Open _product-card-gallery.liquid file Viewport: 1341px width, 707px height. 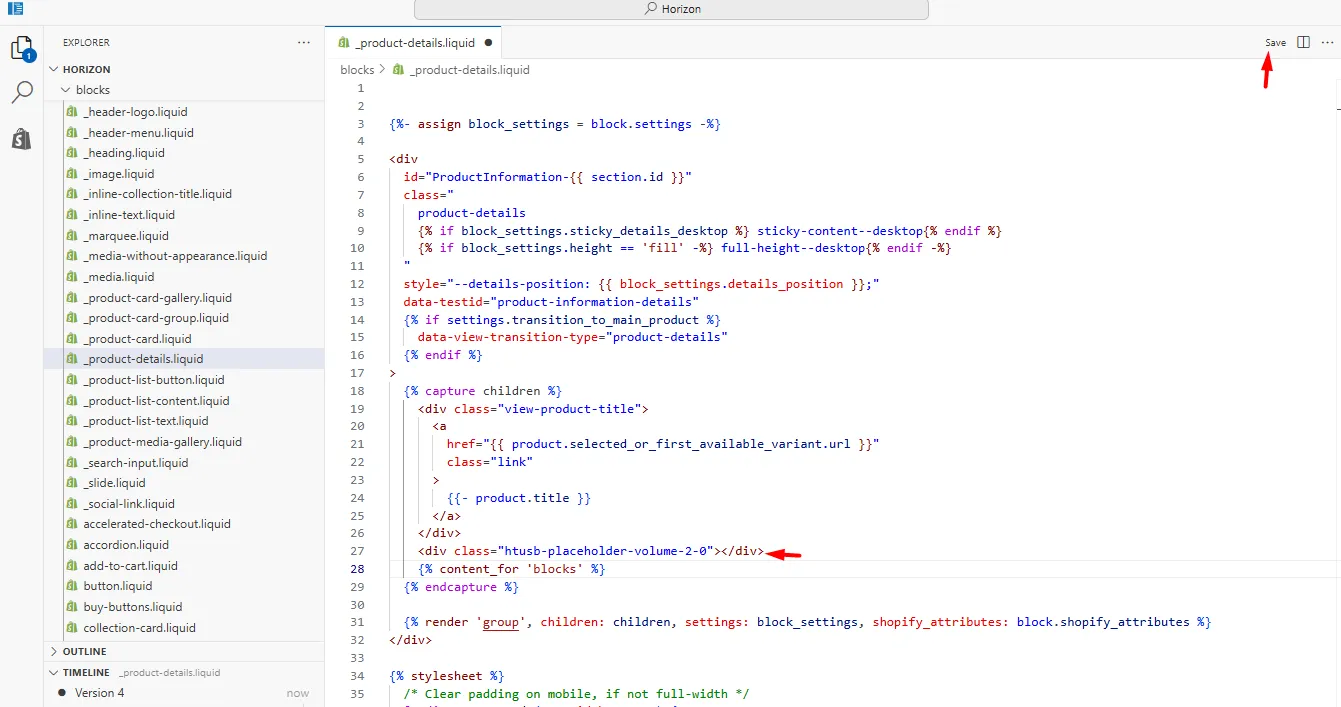tap(157, 298)
